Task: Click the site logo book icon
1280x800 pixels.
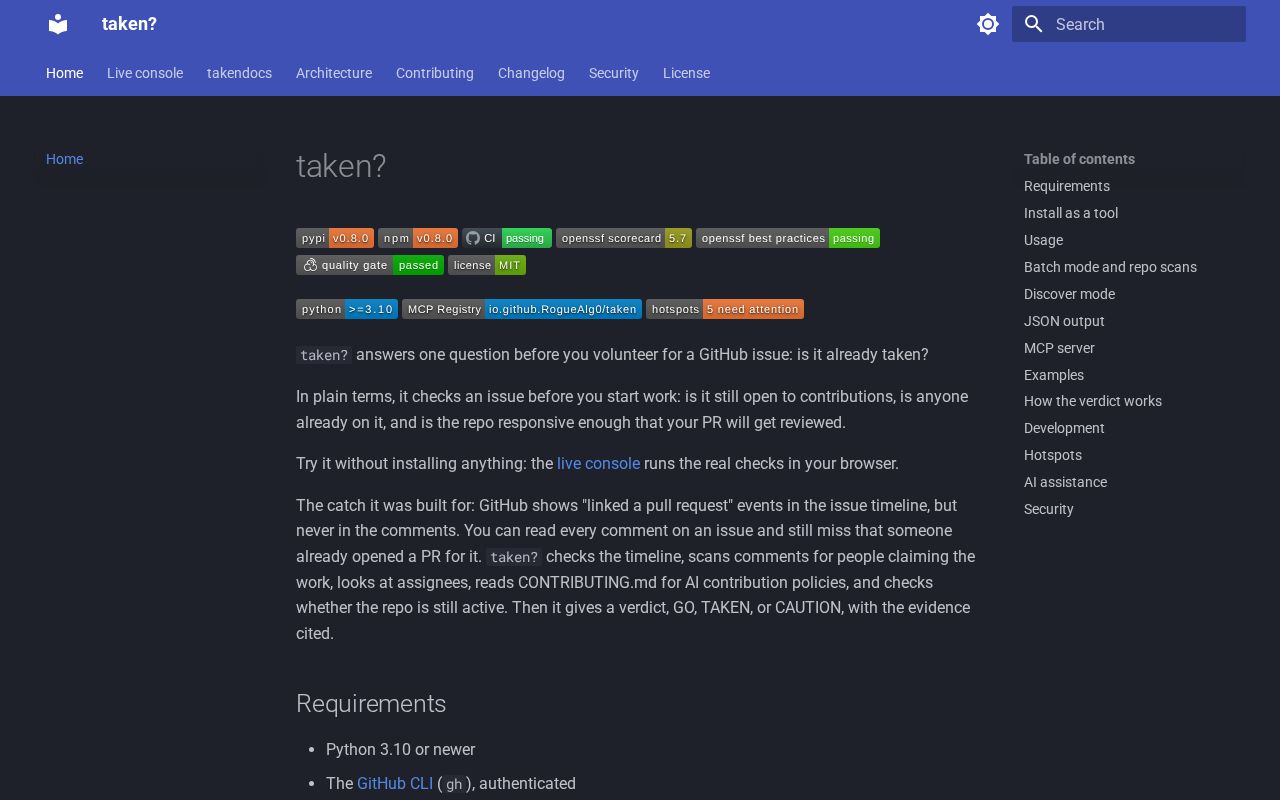Action: 58,24
